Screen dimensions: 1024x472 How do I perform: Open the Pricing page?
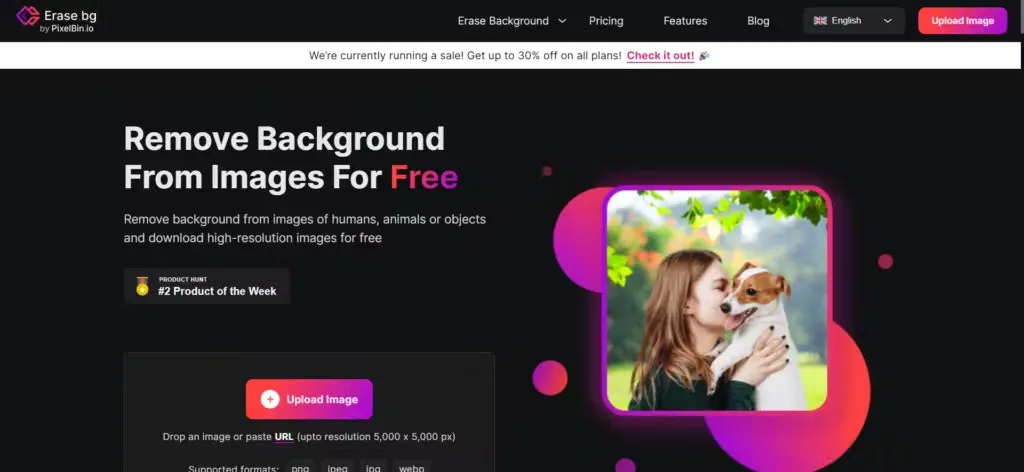tap(606, 21)
